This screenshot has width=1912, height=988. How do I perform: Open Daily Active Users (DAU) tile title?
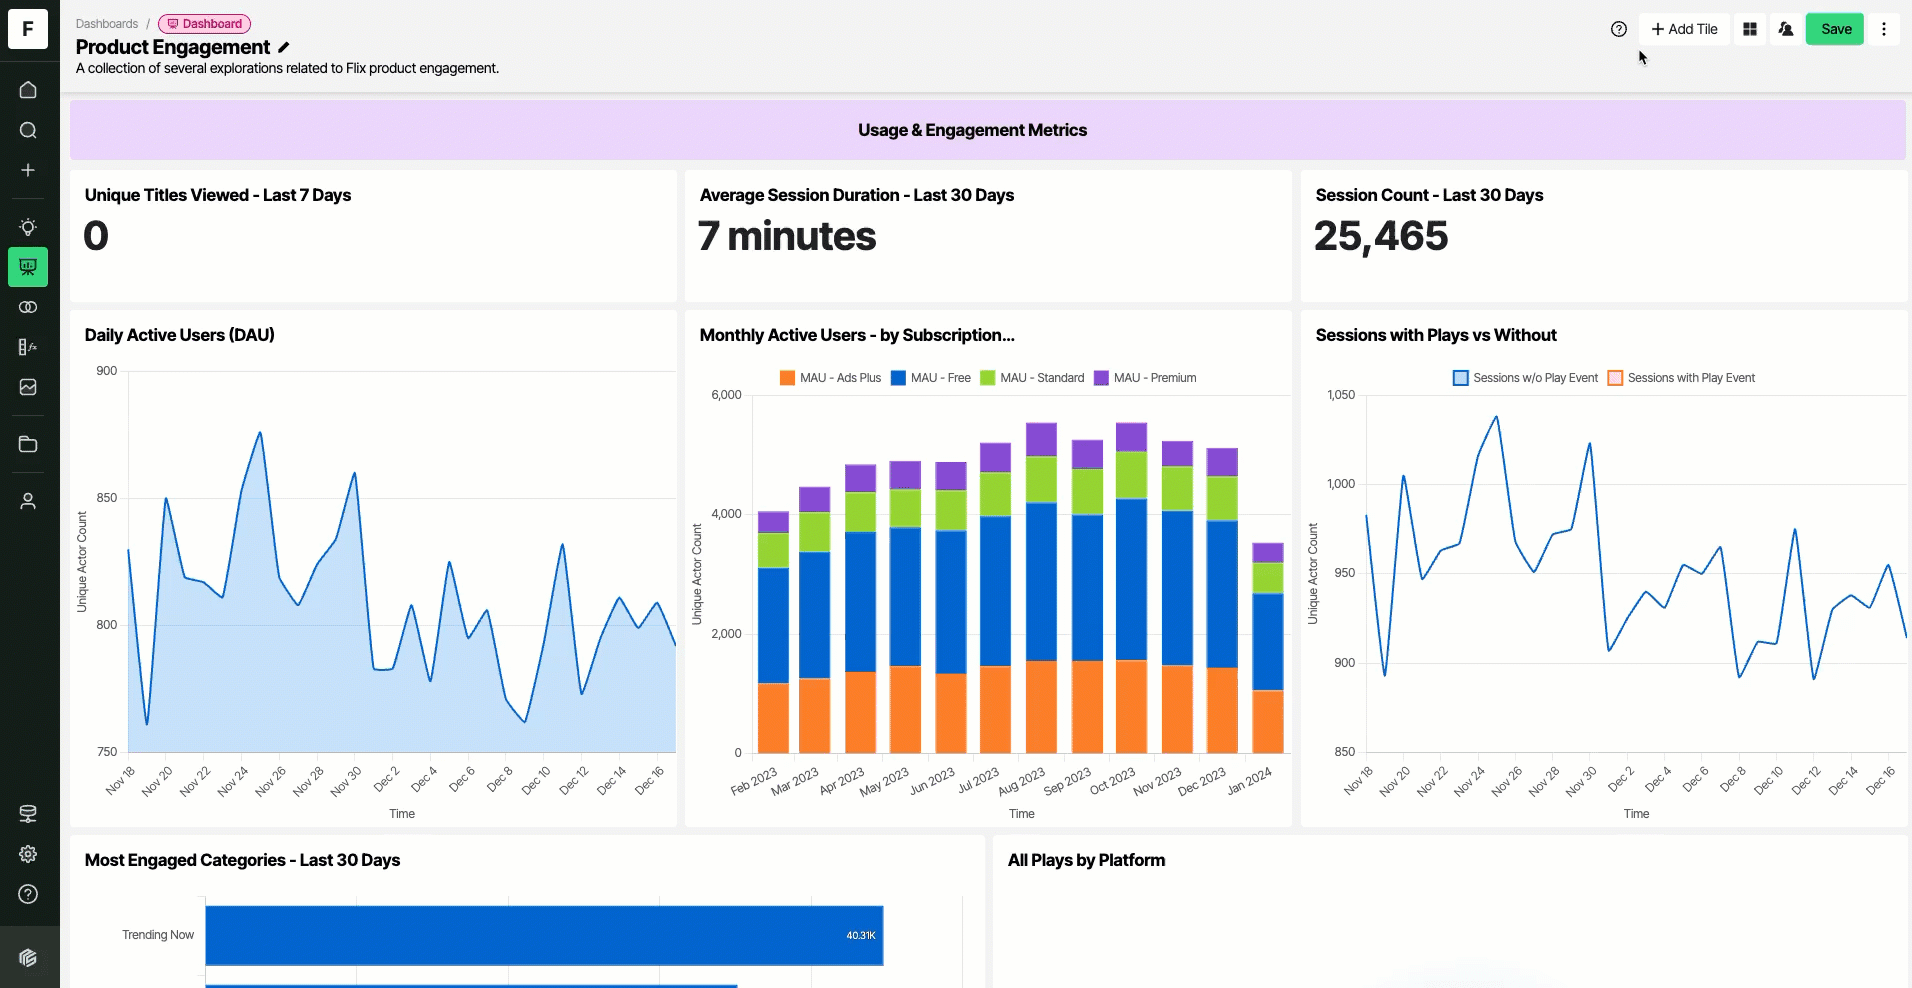coord(180,335)
